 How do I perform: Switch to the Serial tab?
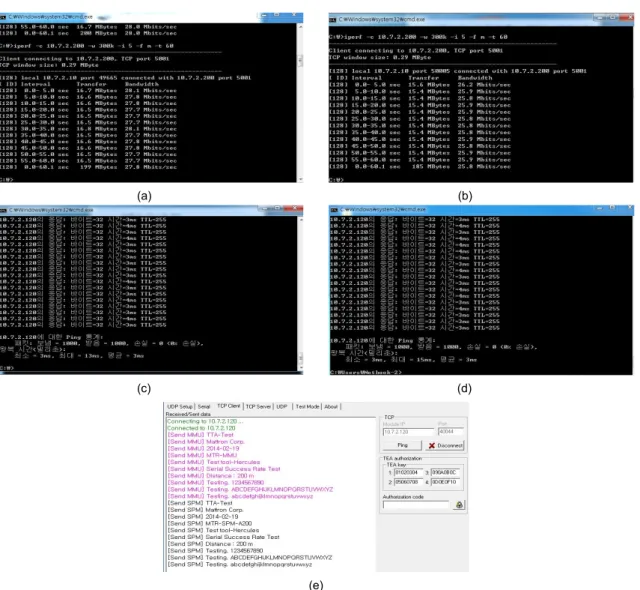pyautogui.click(x=204, y=407)
